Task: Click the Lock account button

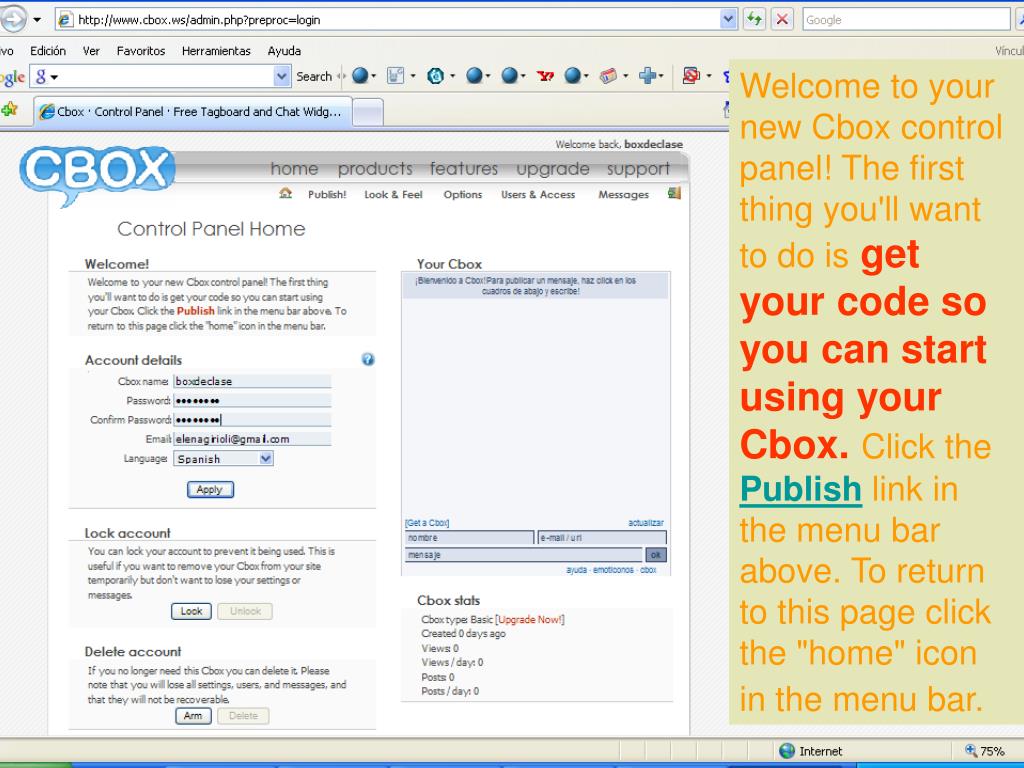Action: (x=191, y=611)
